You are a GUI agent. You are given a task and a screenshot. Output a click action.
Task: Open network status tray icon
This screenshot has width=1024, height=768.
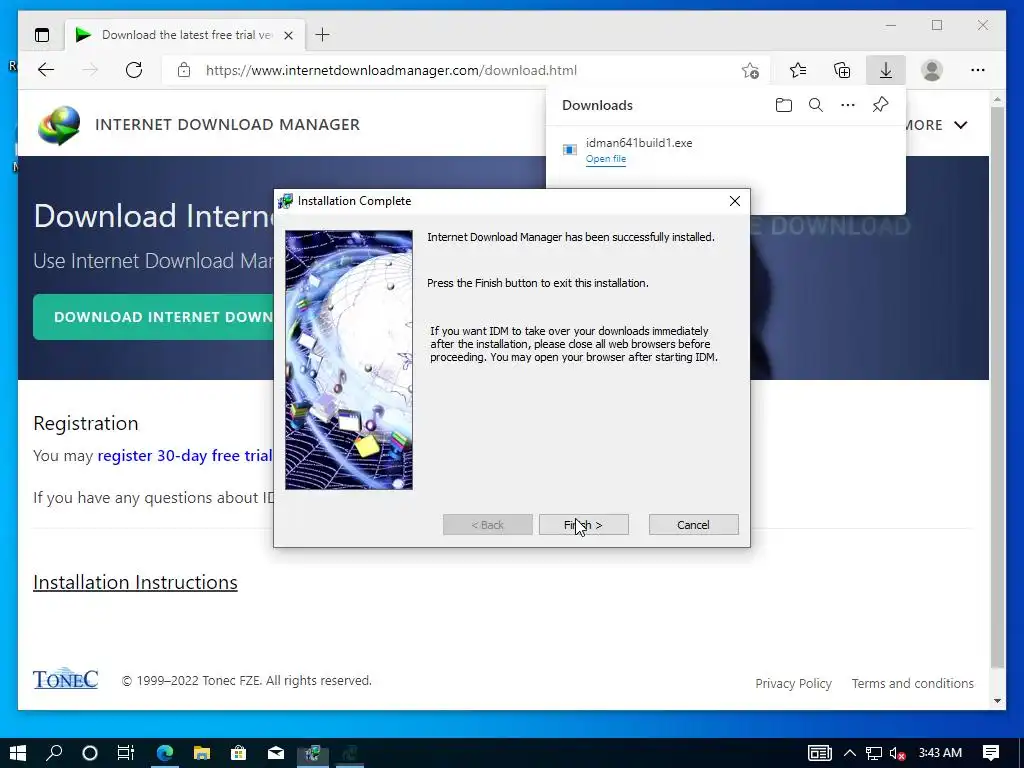pyautogui.click(x=874, y=753)
